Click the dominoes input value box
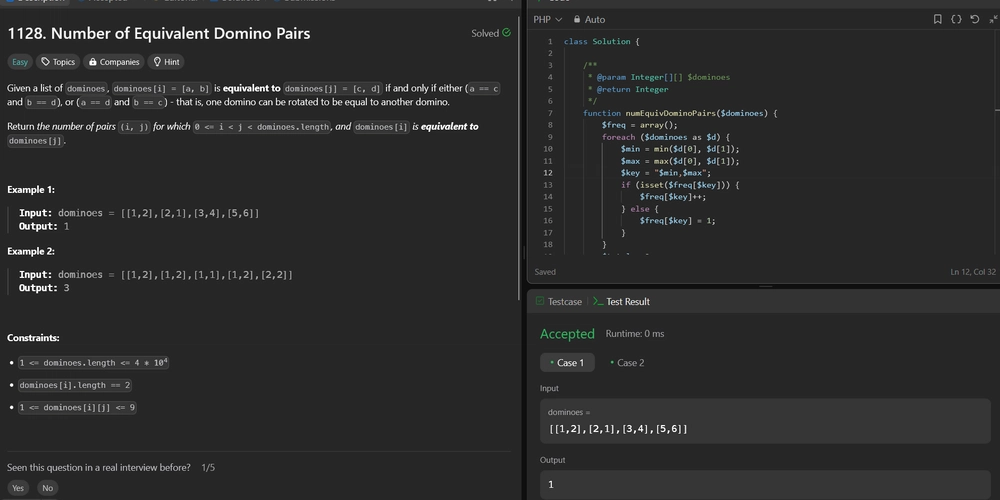 click(x=765, y=421)
